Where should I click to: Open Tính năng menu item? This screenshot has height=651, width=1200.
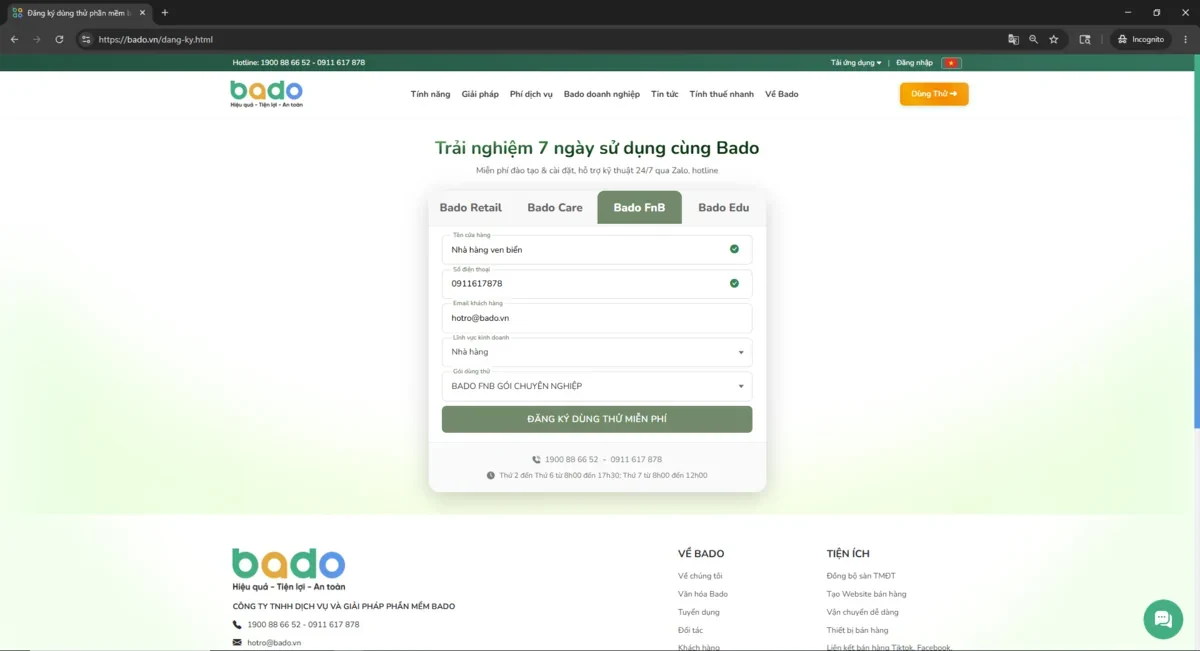click(x=430, y=94)
